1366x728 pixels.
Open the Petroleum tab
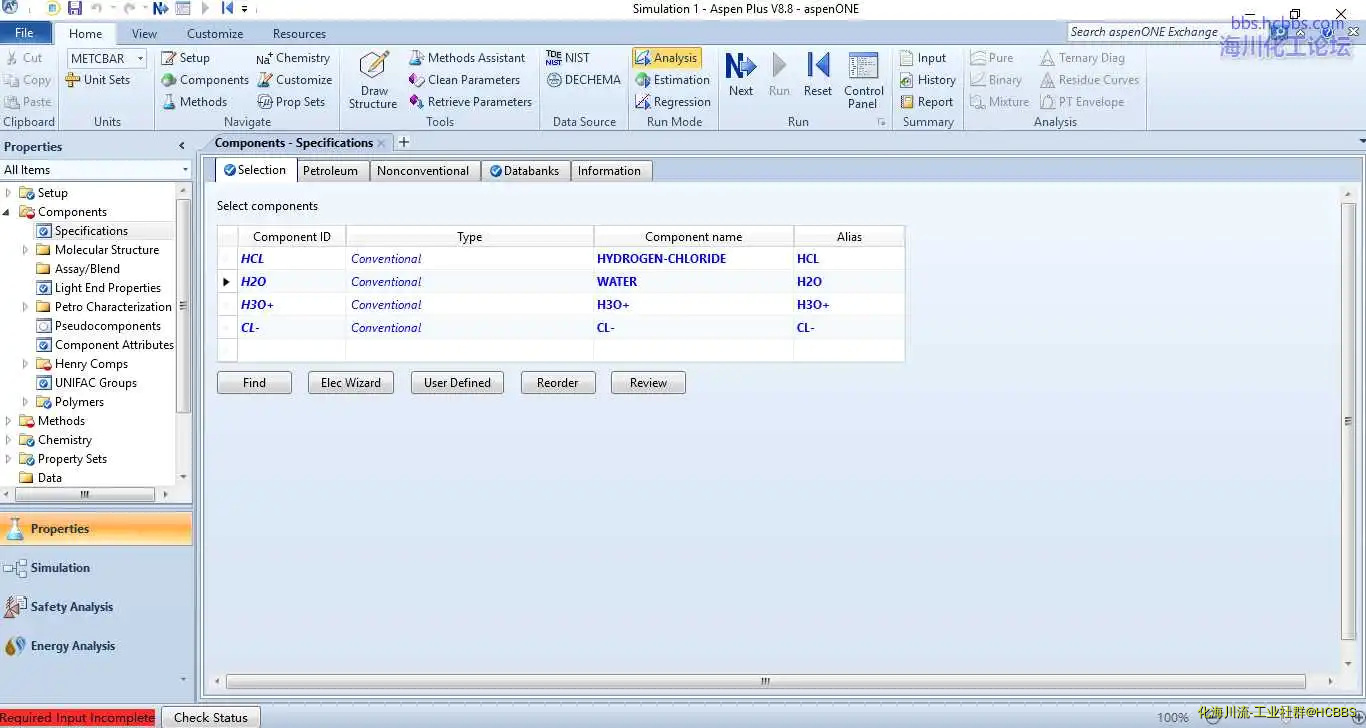[330, 171]
